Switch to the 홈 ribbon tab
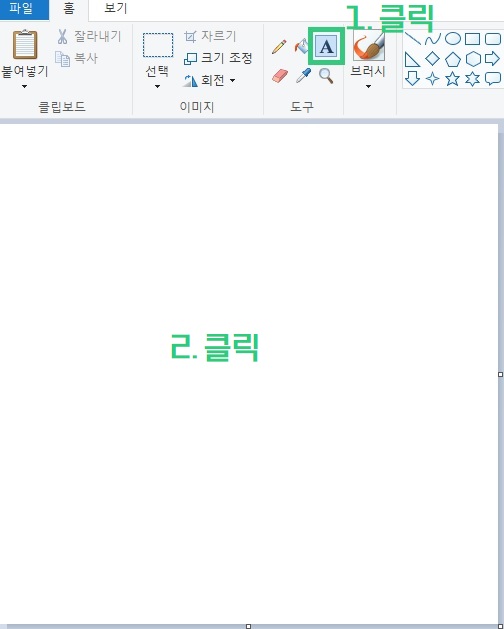Viewport: 504px width, 629px height. pyautogui.click(x=69, y=9)
